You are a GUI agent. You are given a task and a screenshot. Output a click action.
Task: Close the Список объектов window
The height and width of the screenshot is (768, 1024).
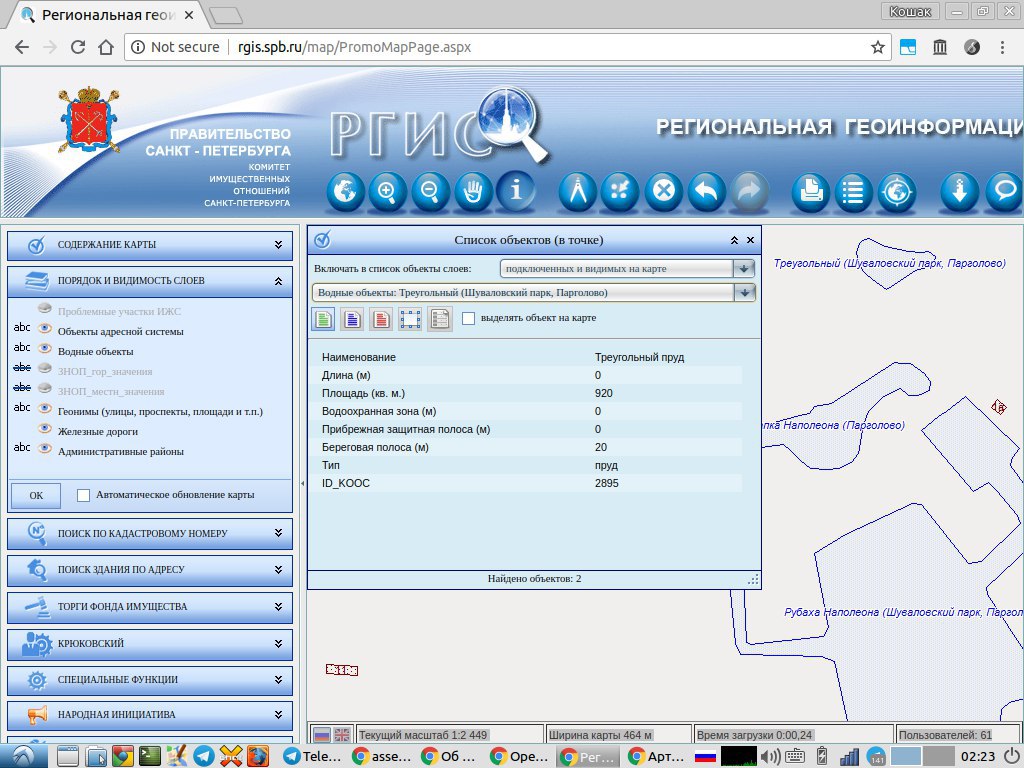pyautogui.click(x=752, y=240)
